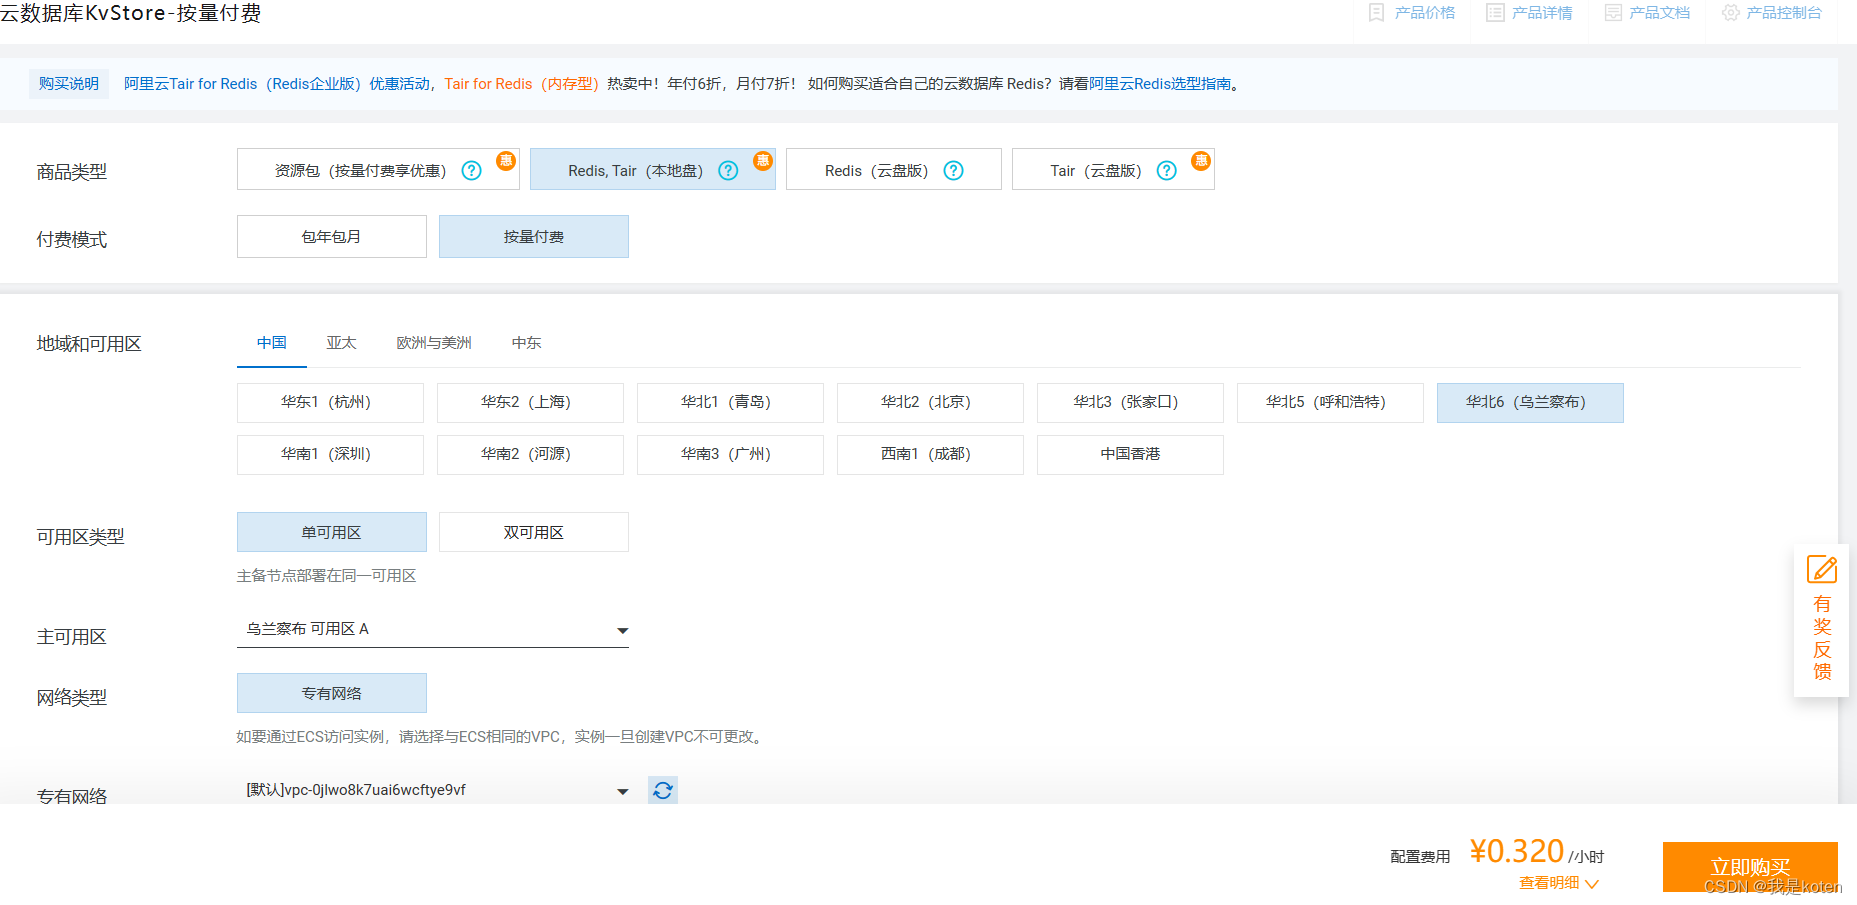Image resolution: width=1857 pixels, height=905 pixels.
Task: Select region 华北3 (张家口)
Action: tap(1130, 402)
